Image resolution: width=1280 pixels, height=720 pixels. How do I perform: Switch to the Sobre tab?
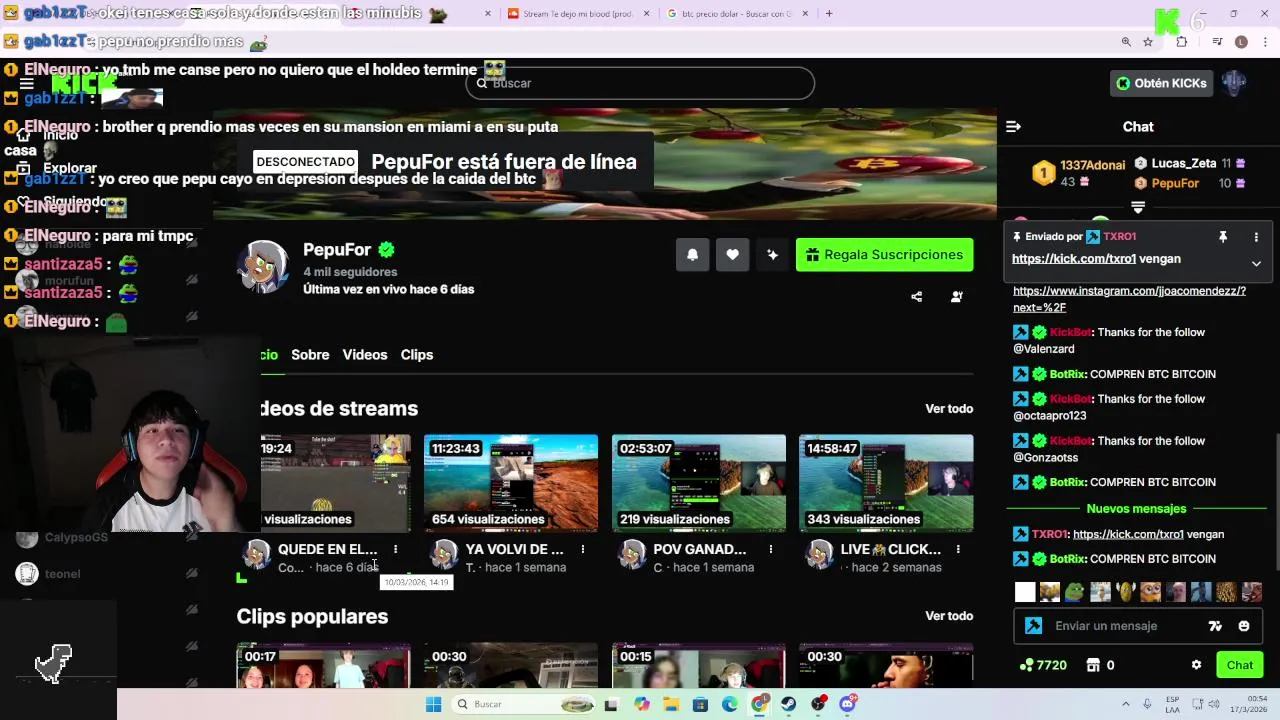(x=310, y=355)
